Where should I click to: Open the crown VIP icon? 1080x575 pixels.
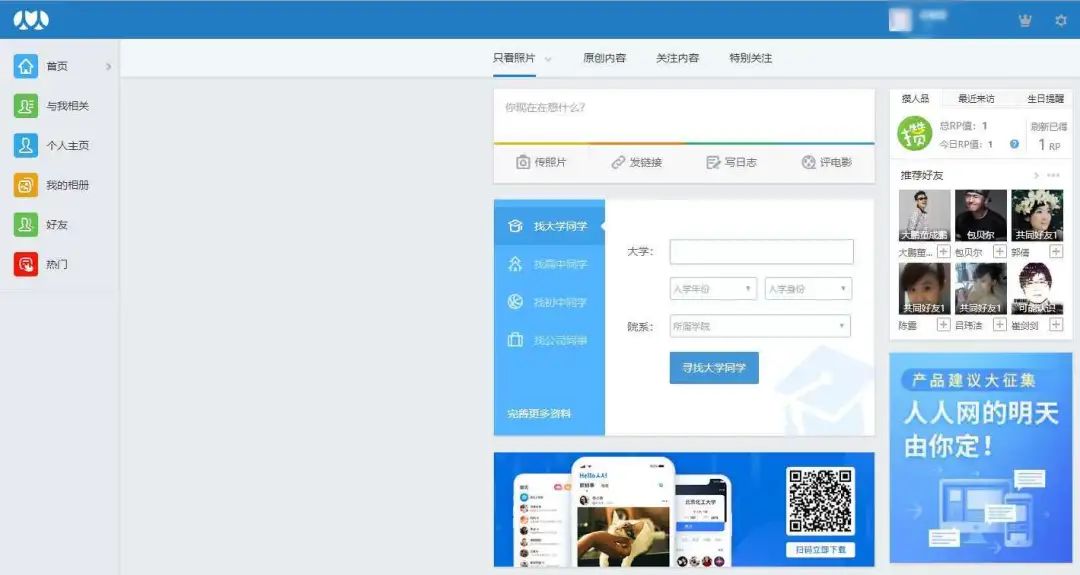(1025, 20)
